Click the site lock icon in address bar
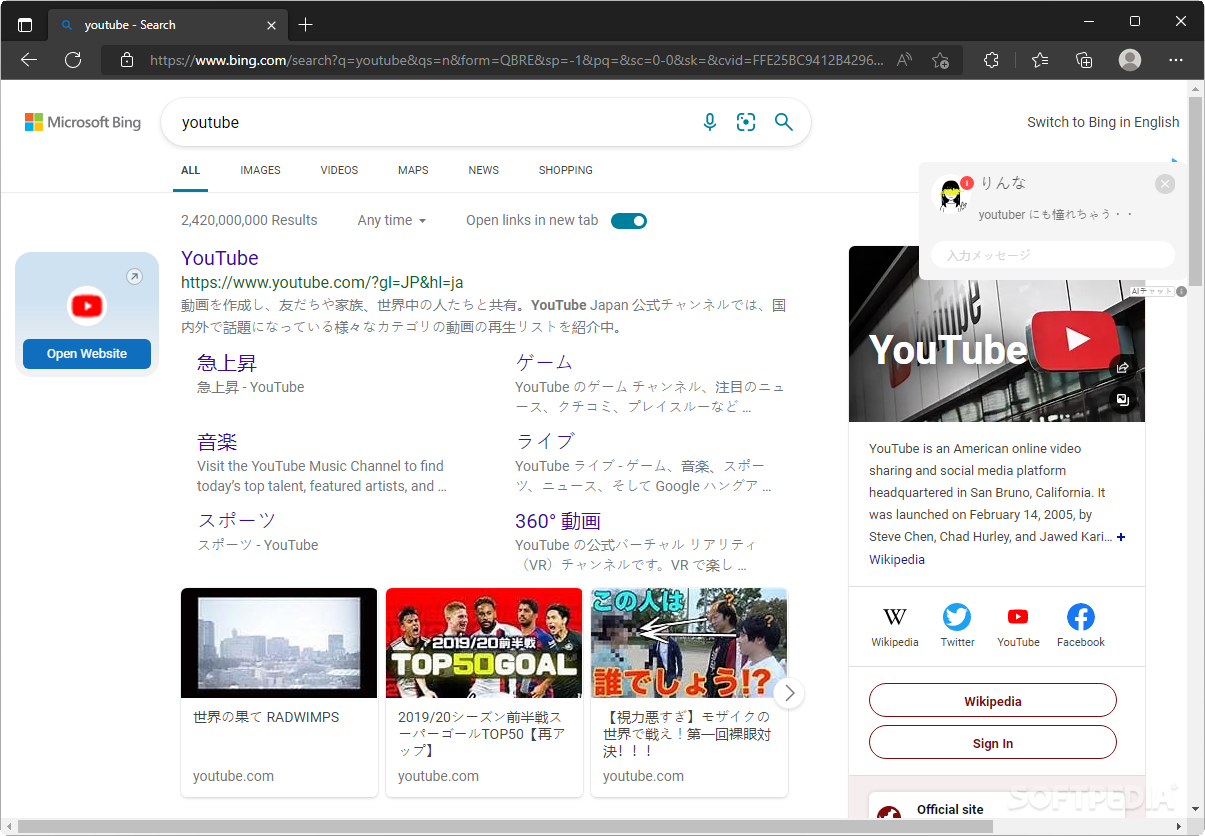Image resolution: width=1205 pixels, height=836 pixels. (x=127, y=60)
